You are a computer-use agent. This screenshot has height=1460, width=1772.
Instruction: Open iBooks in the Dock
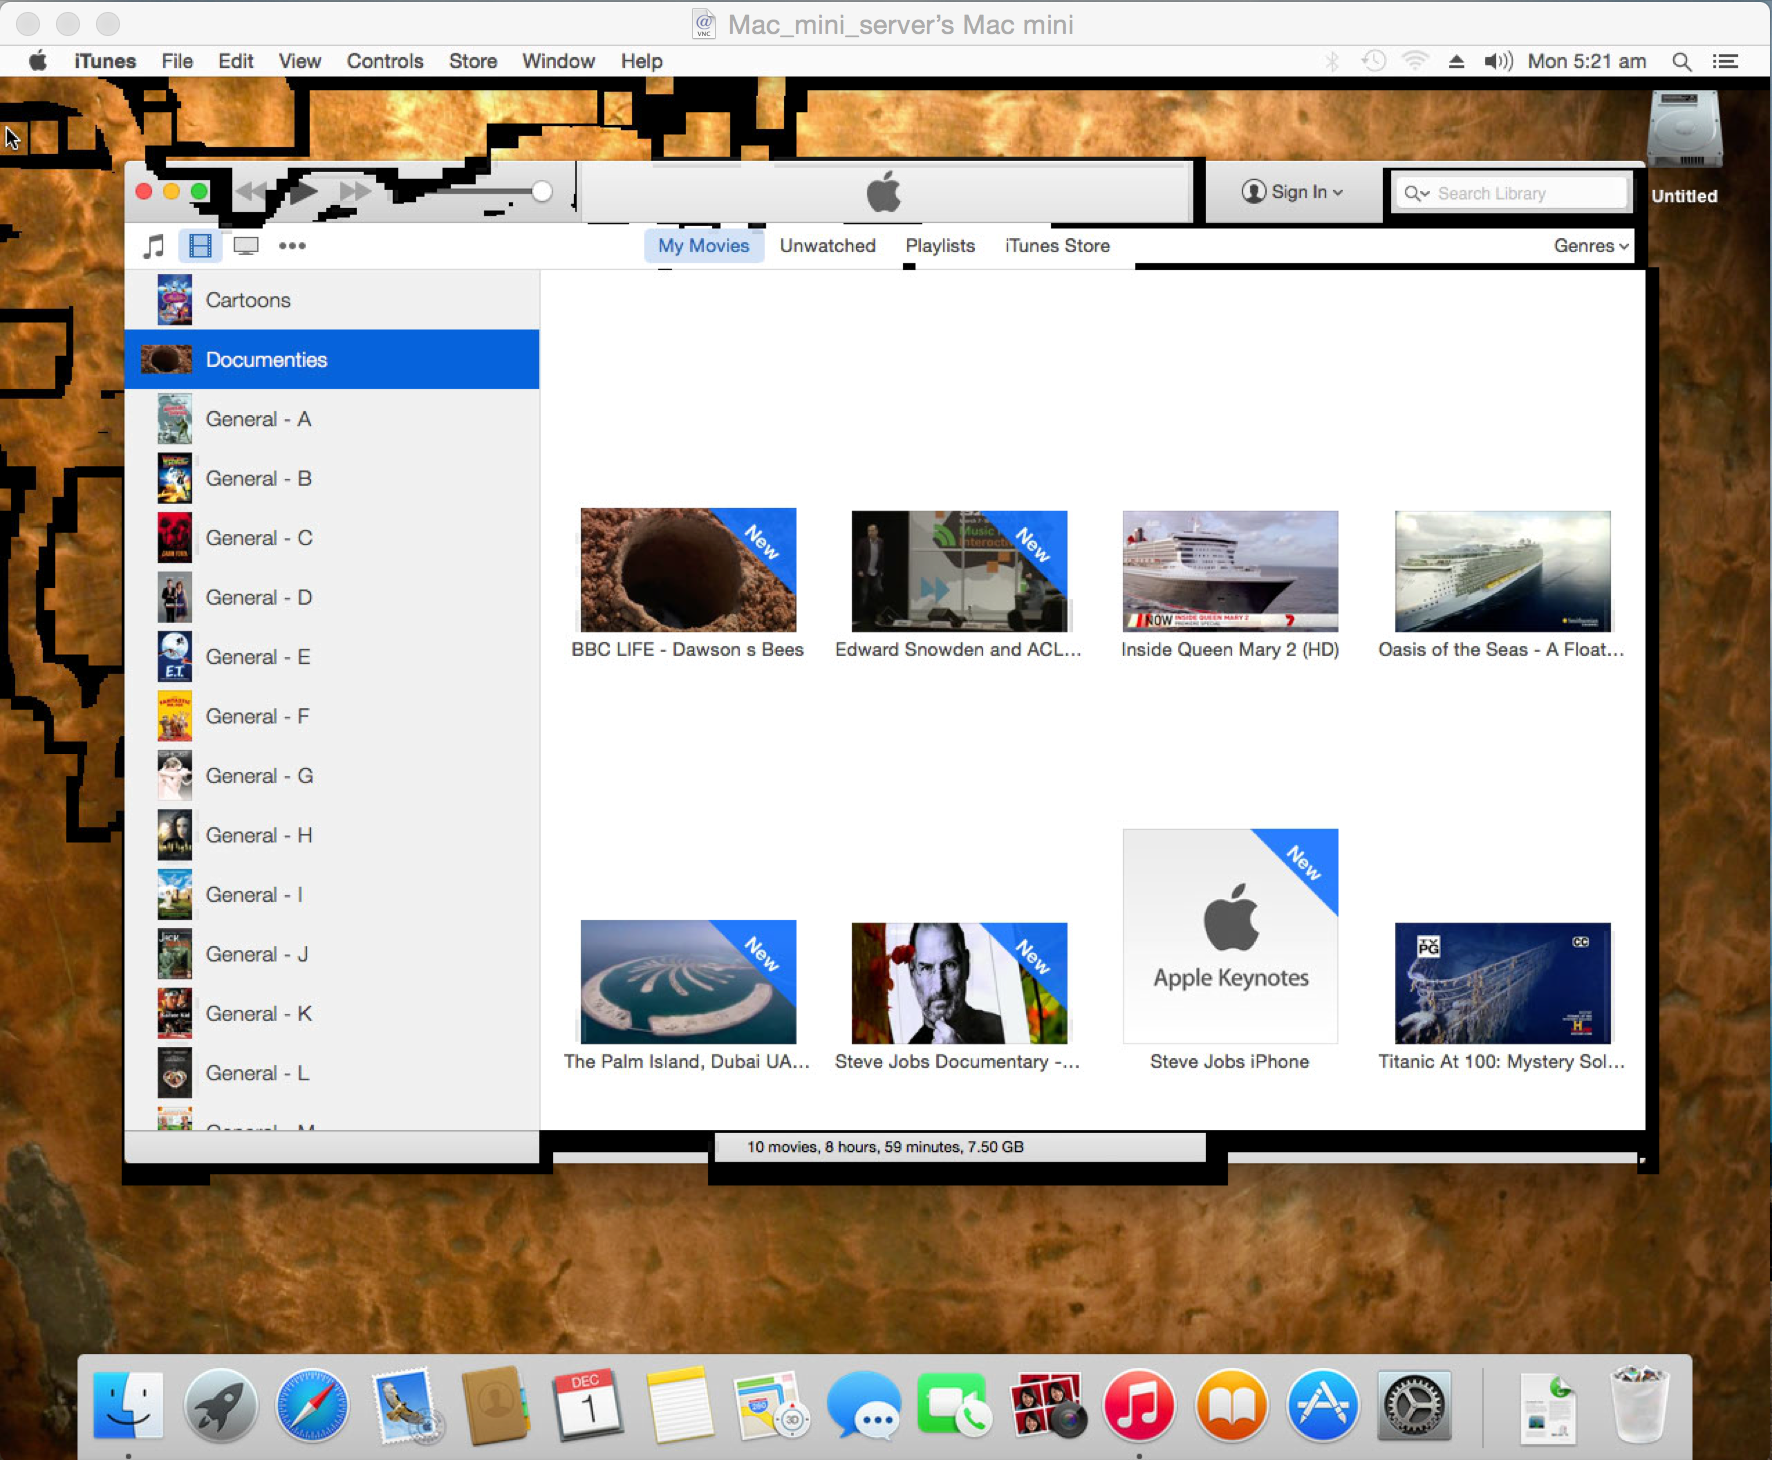coord(1231,1407)
